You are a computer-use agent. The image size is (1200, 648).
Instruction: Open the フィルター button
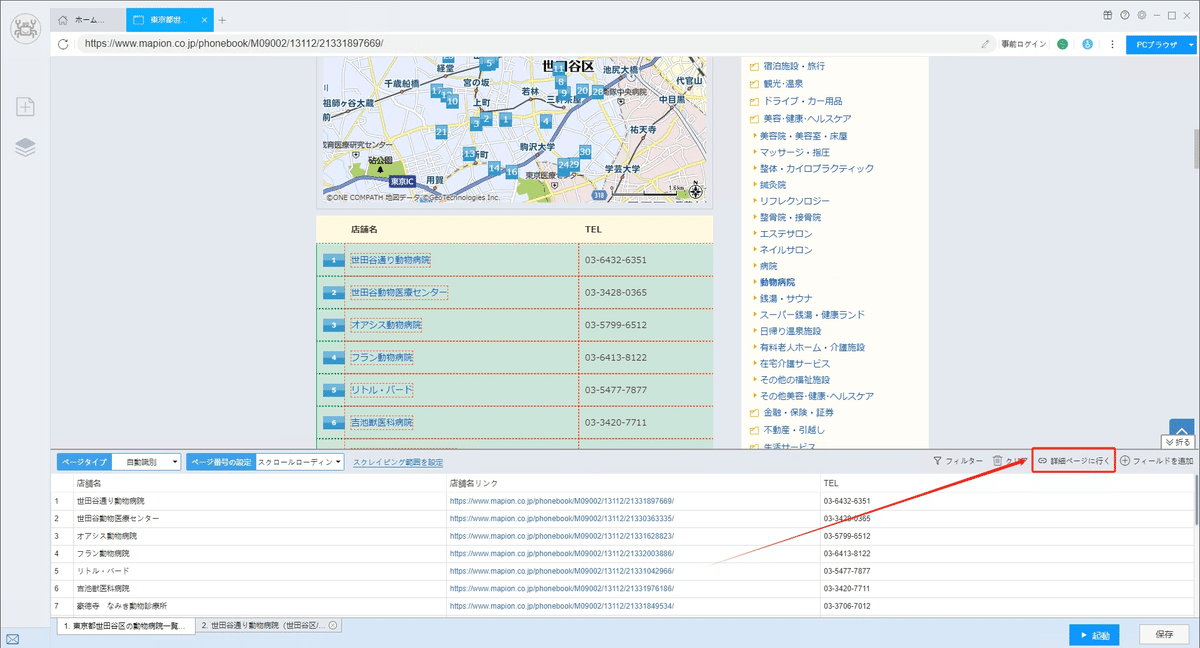[x=958, y=461]
